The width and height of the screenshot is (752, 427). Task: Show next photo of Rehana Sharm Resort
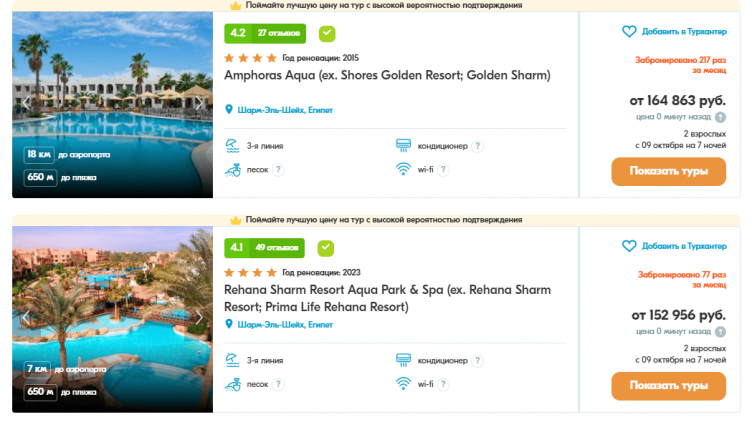pyautogui.click(x=199, y=318)
